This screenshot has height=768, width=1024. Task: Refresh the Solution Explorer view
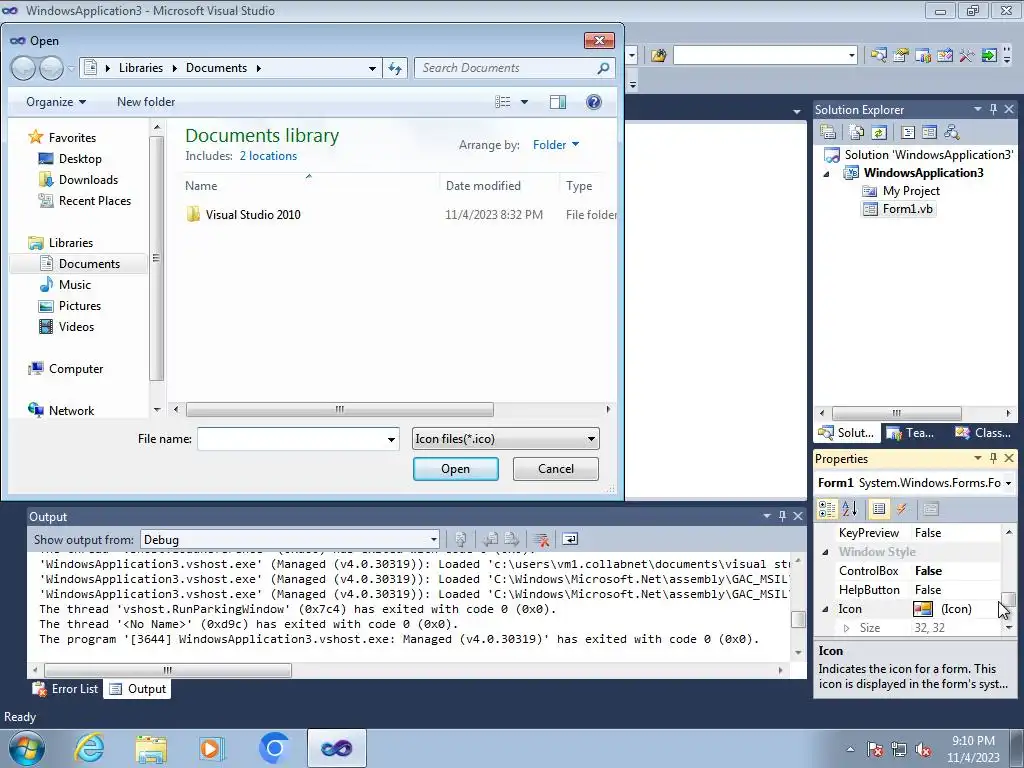click(878, 132)
